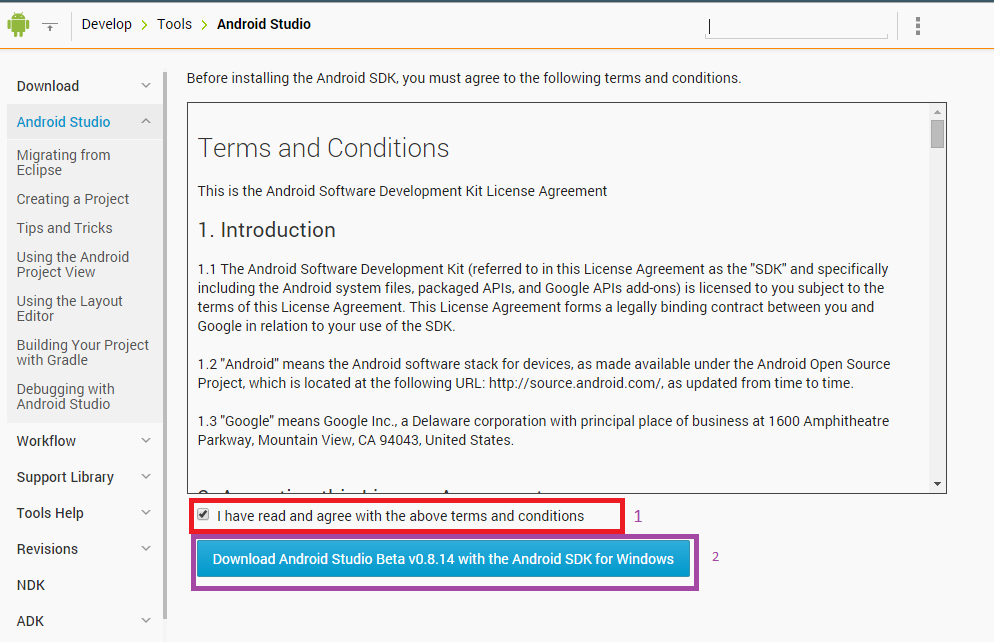Expand the Workflow sidebar section
The image size is (994, 642).
pyautogui.click(x=146, y=441)
